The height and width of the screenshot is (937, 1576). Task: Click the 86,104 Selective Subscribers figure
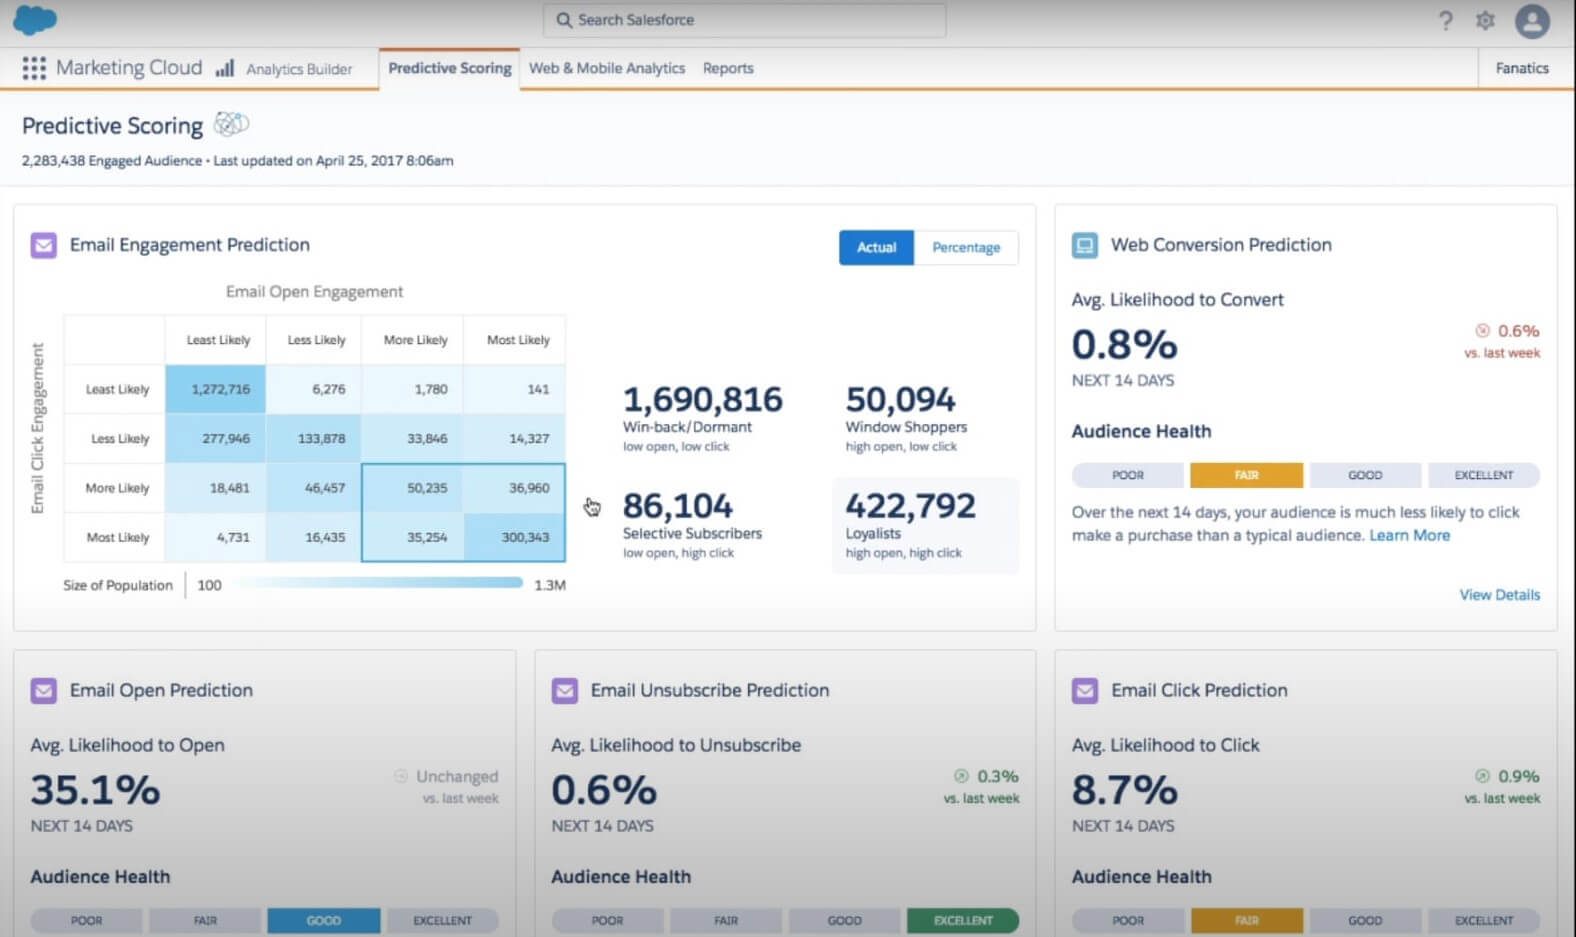677,505
